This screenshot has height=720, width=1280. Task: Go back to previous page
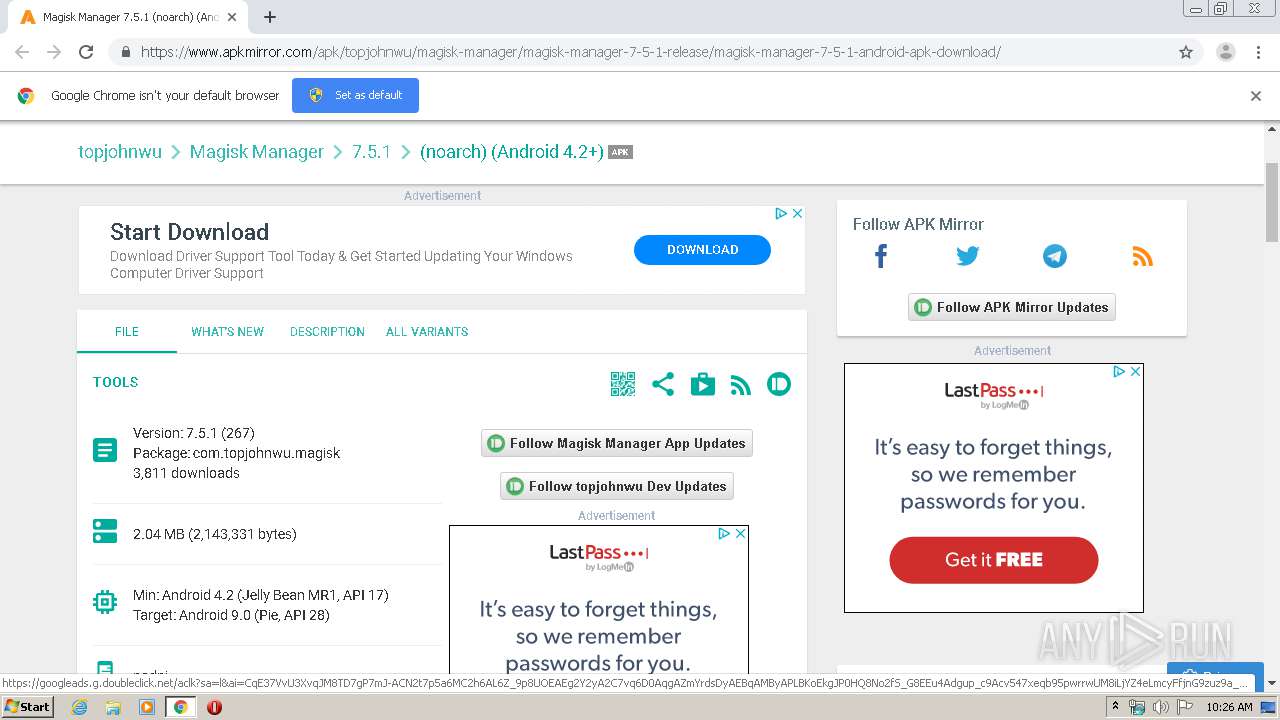pyautogui.click(x=22, y=52)
